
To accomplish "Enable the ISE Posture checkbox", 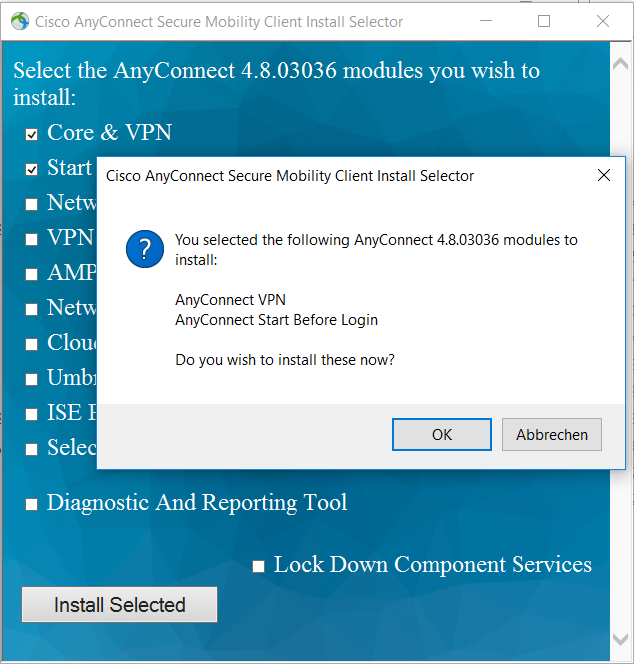I will 32,414.
